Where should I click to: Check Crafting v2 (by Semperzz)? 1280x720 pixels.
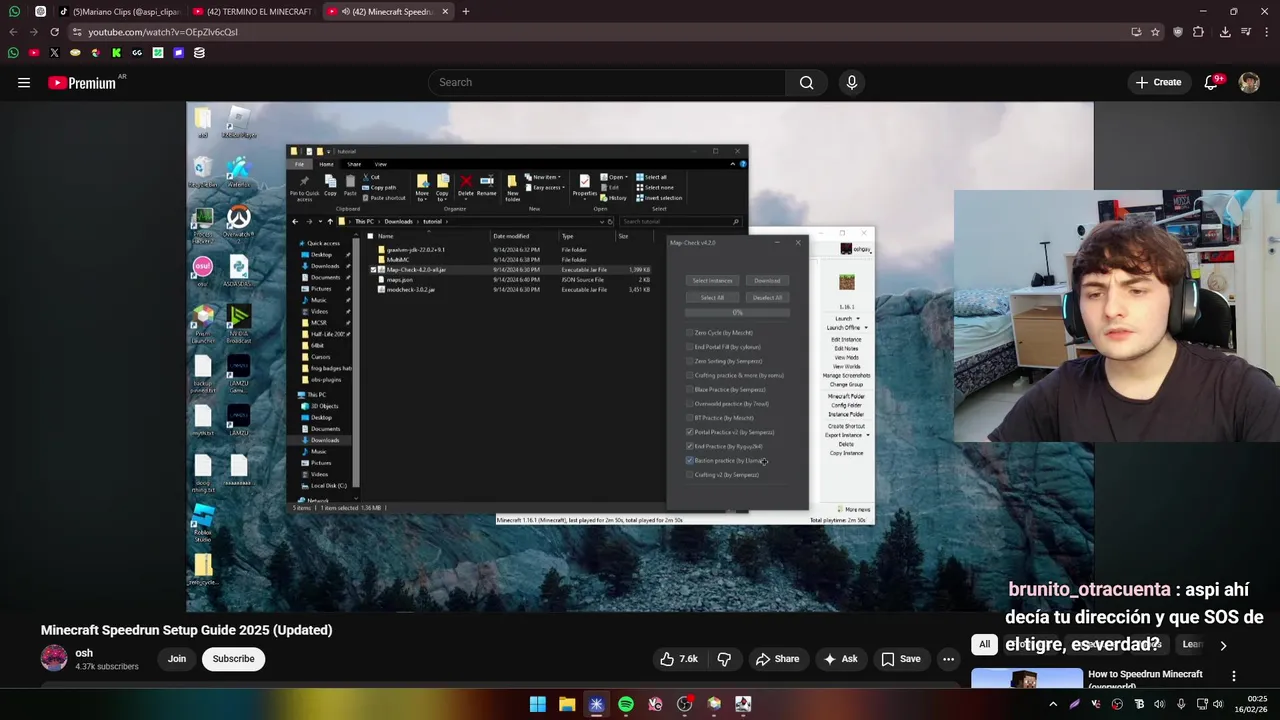tap(690, 475)
